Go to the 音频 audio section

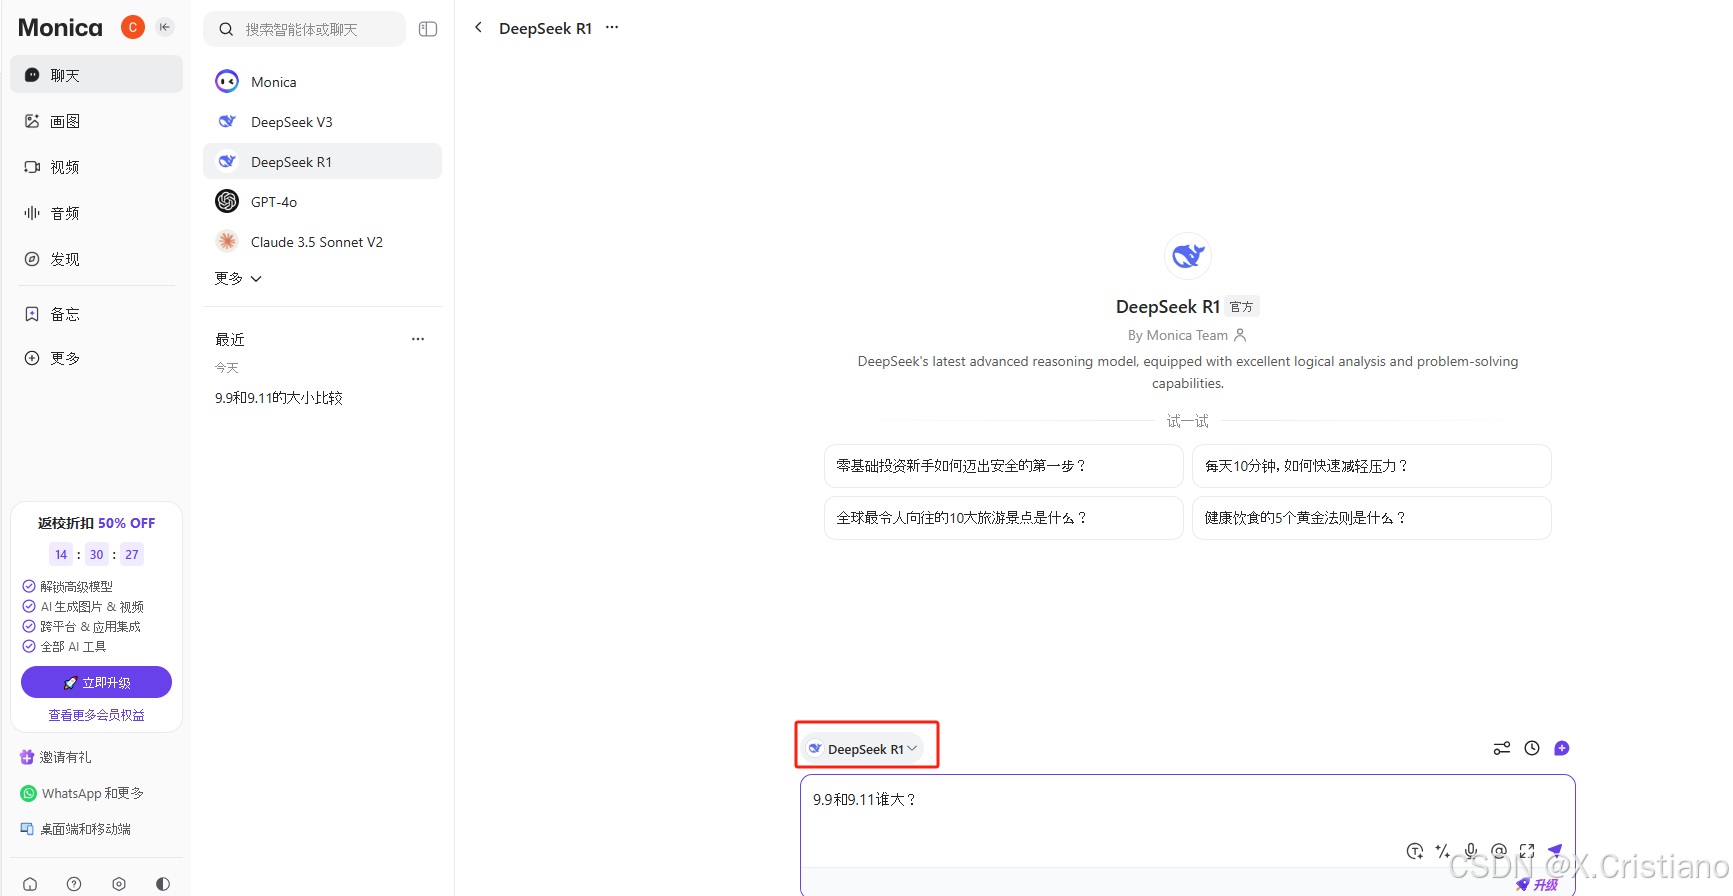[x=96, y=213]
